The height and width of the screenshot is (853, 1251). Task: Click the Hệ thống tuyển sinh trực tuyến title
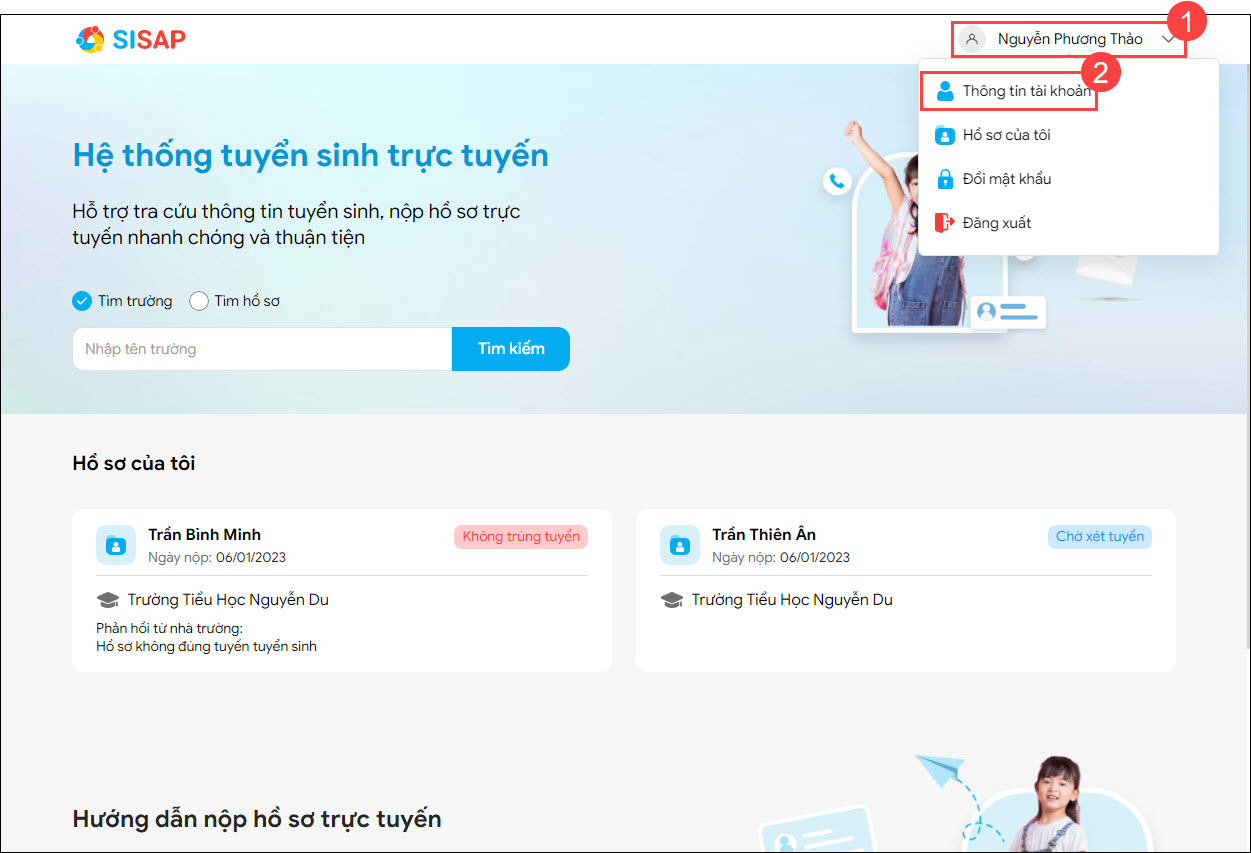click(x=311, y=156)
